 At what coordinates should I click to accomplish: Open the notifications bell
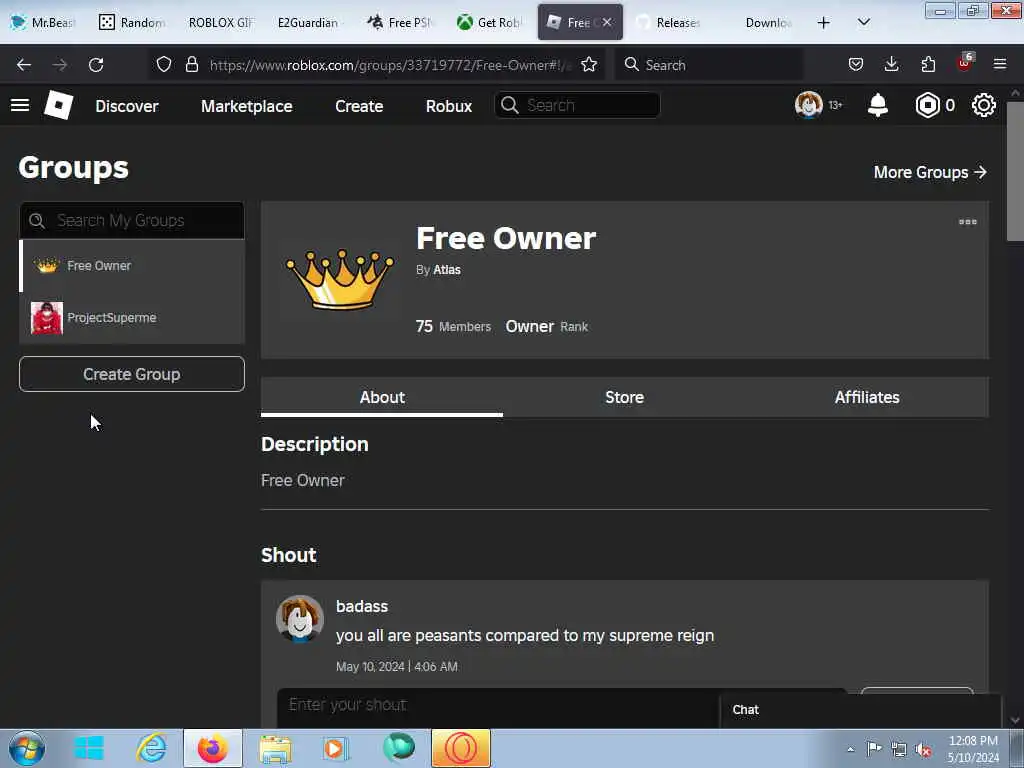coord(878,105)
